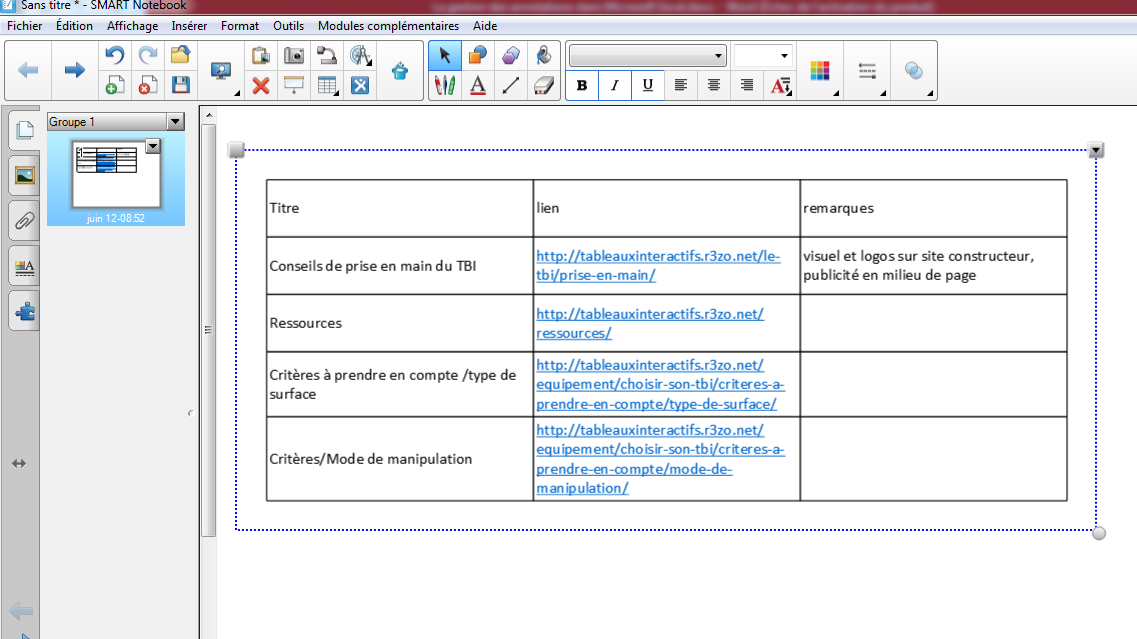
Task: Open the Affichage menu
Action: (x=133, y=26)
